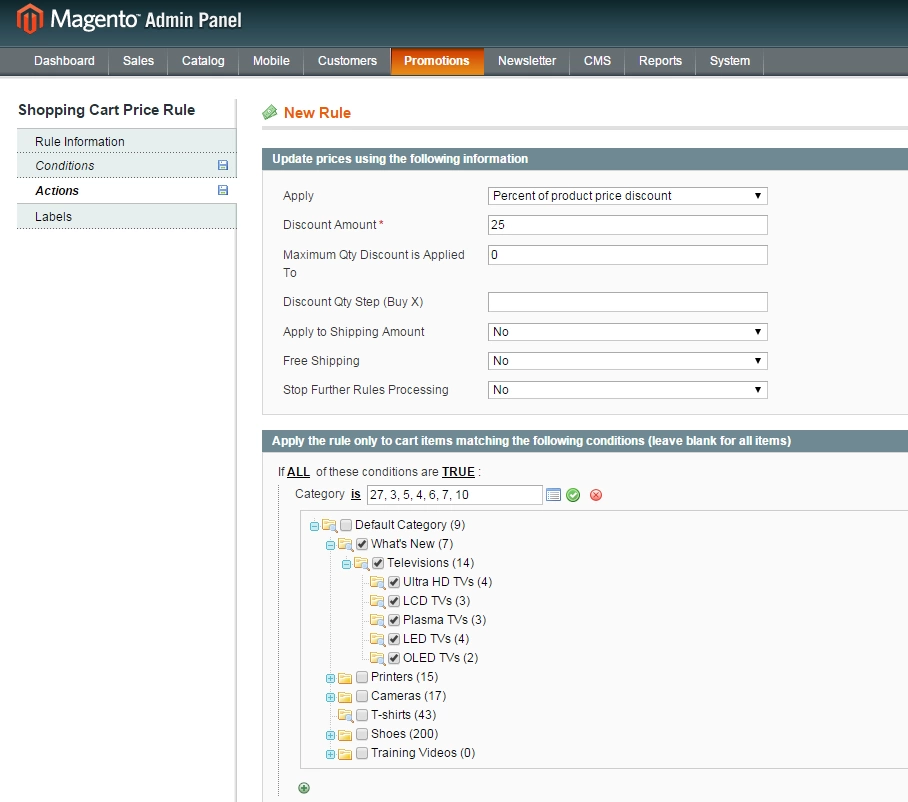Click the Printers folder icon
The height and width of the screenshot is (802, 908).
[346, 678]
